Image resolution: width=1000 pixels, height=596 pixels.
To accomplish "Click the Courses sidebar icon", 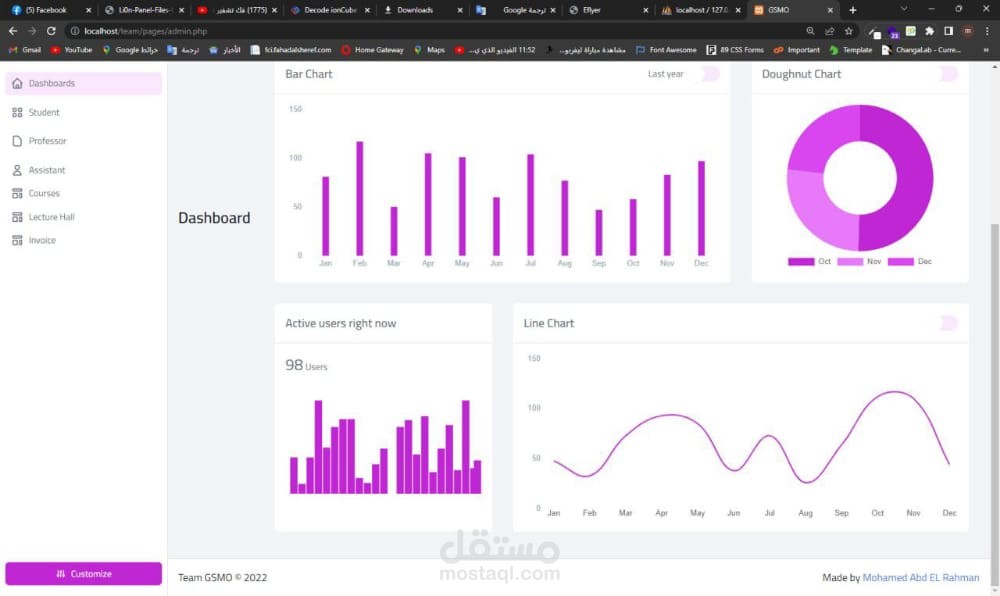I will pyautogui.click(x=17, y=193).
